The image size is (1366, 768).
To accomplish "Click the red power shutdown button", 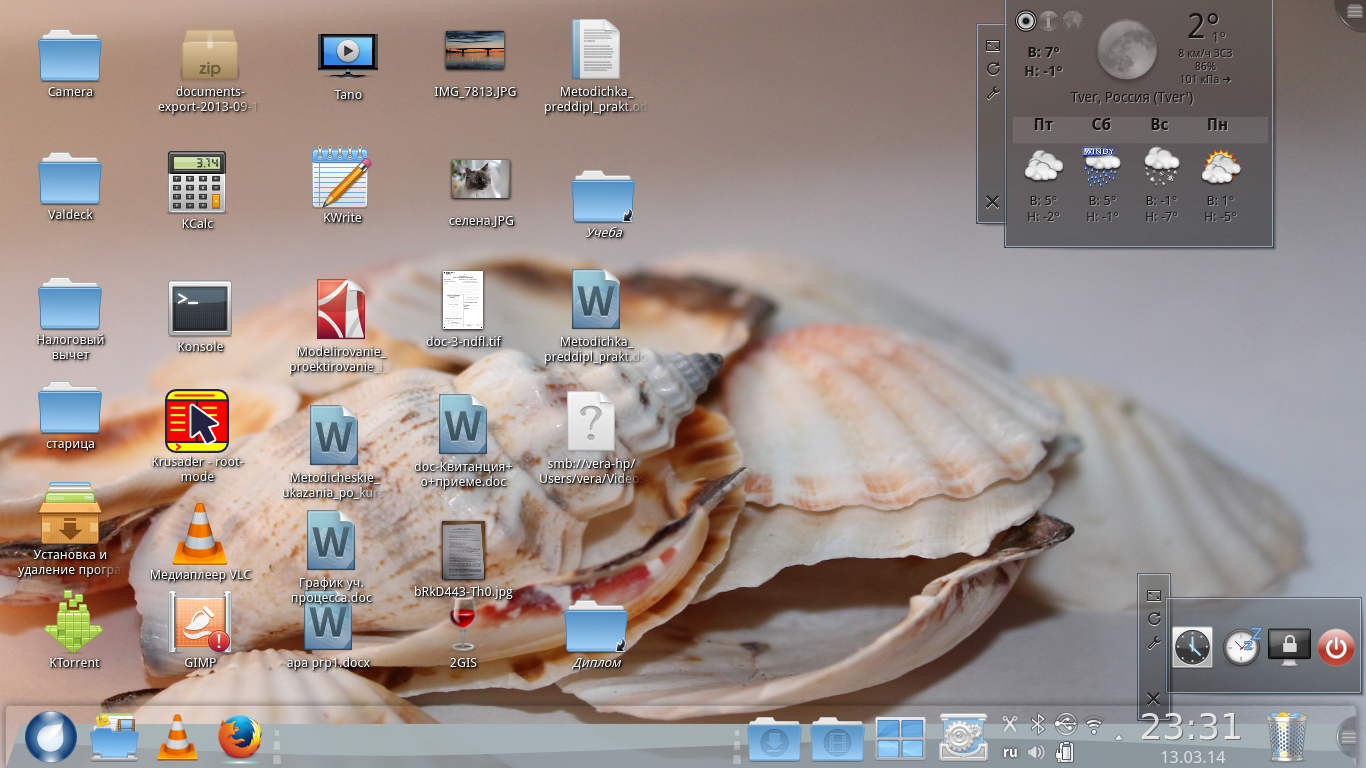I will [1336, 647].
